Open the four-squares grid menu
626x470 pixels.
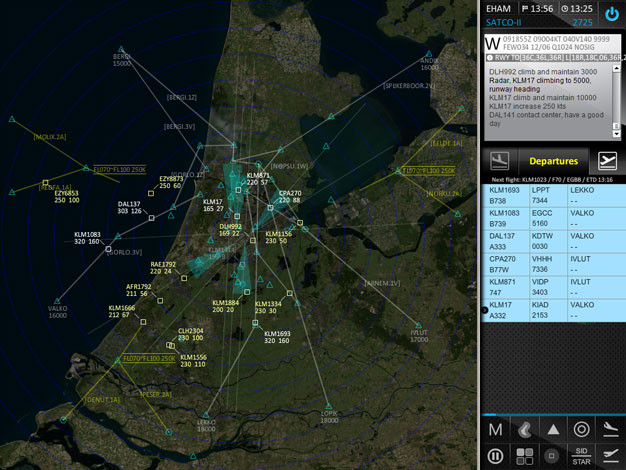[524, 456]
